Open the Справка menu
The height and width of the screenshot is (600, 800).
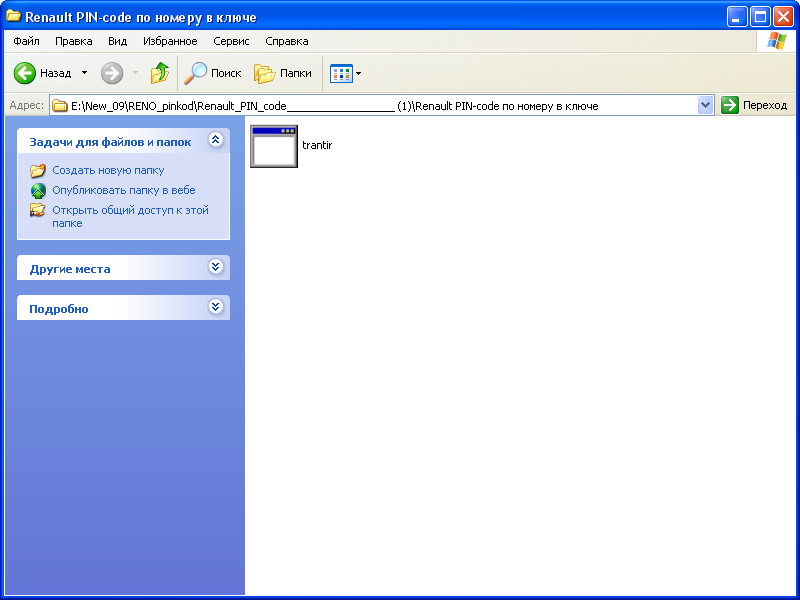[287, 41]
